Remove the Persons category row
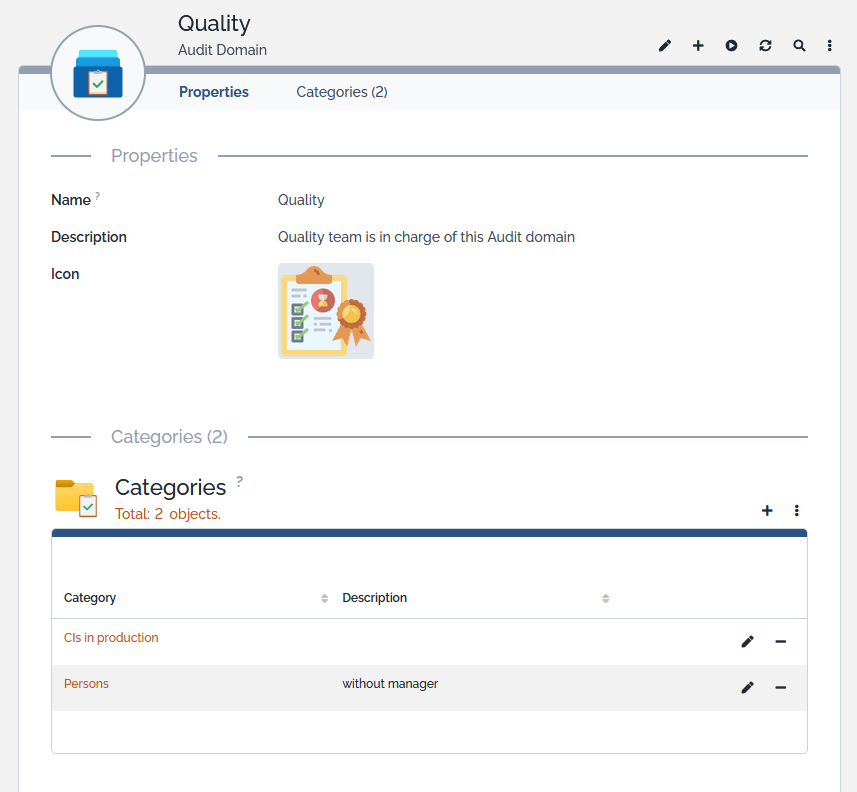 click(x=781, y=688)
